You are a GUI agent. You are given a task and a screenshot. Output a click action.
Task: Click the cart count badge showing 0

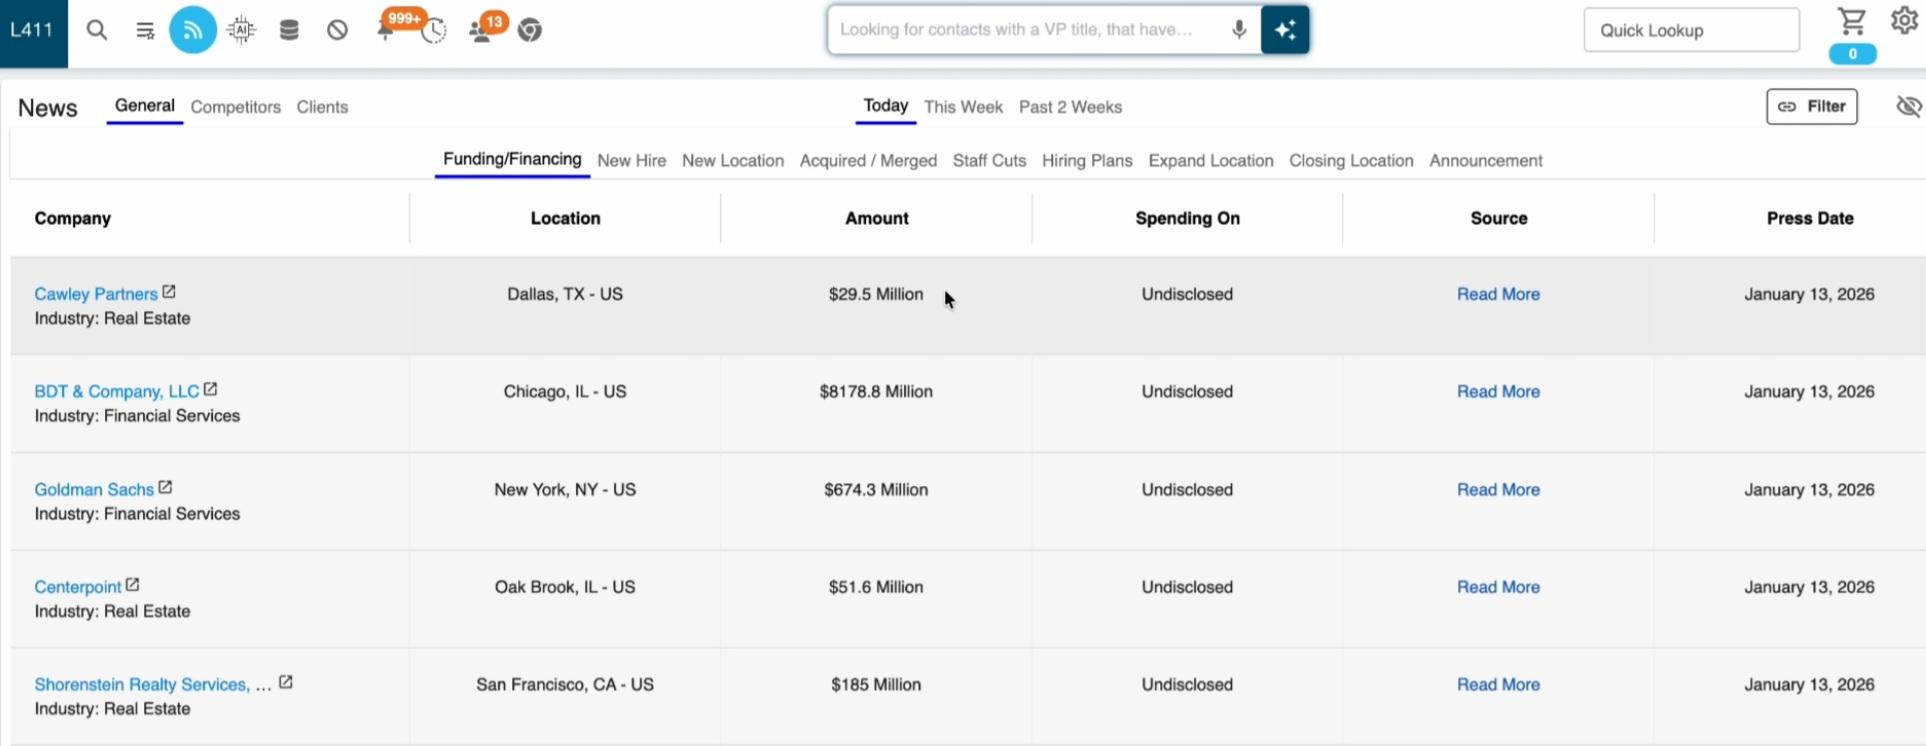(1852, 54)
